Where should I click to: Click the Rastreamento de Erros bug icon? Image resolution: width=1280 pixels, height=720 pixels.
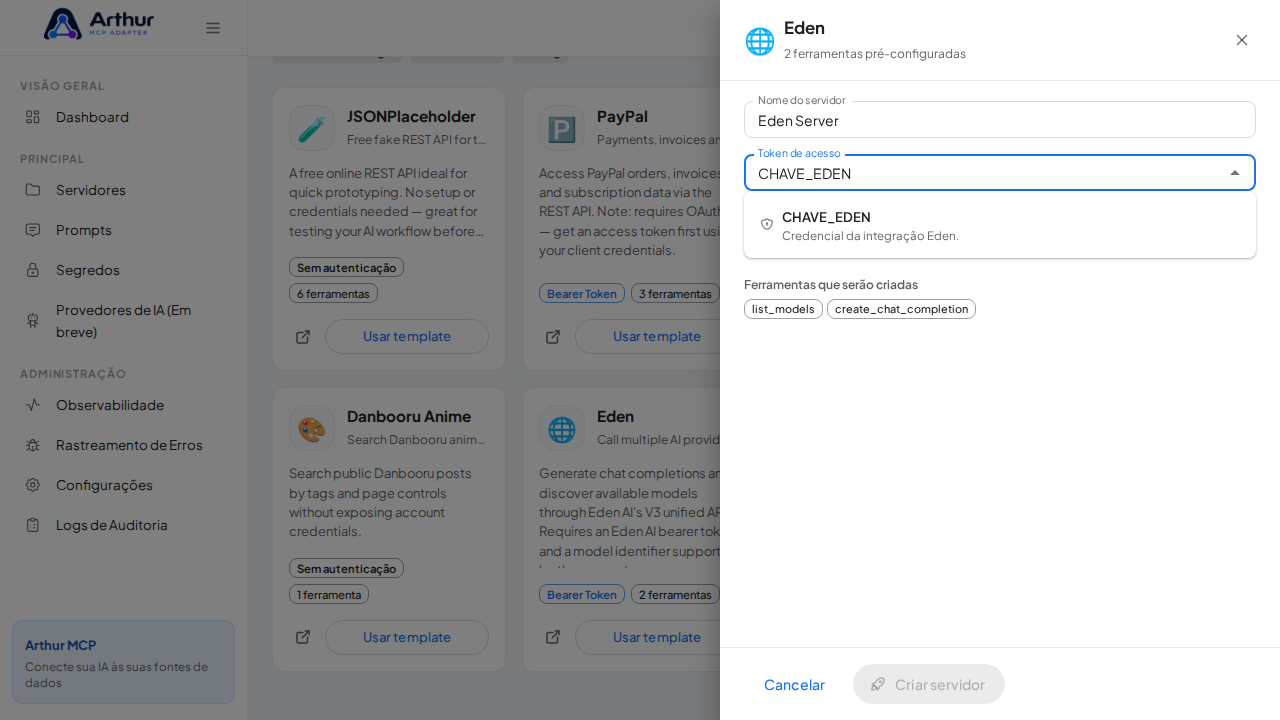[x=33, y=445]
